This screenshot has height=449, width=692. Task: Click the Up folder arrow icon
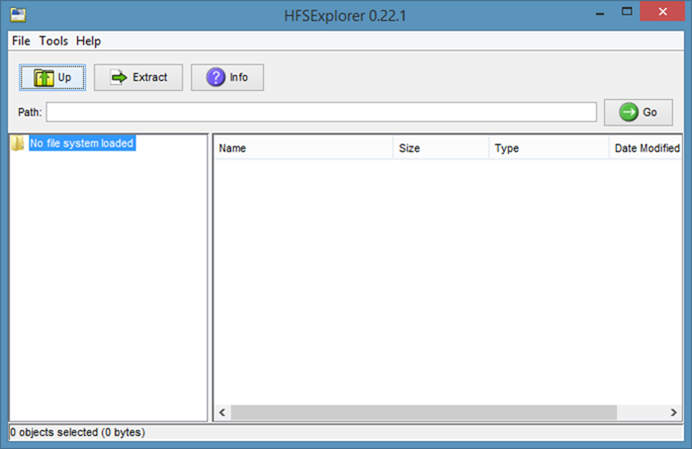44,78
